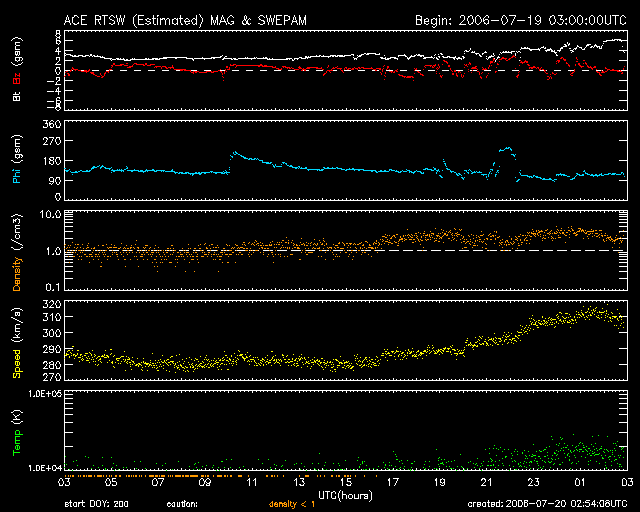Click the blue Phi peak near hour 10
The width and height of the screenshot is (640, 512).
click(235, 153)
